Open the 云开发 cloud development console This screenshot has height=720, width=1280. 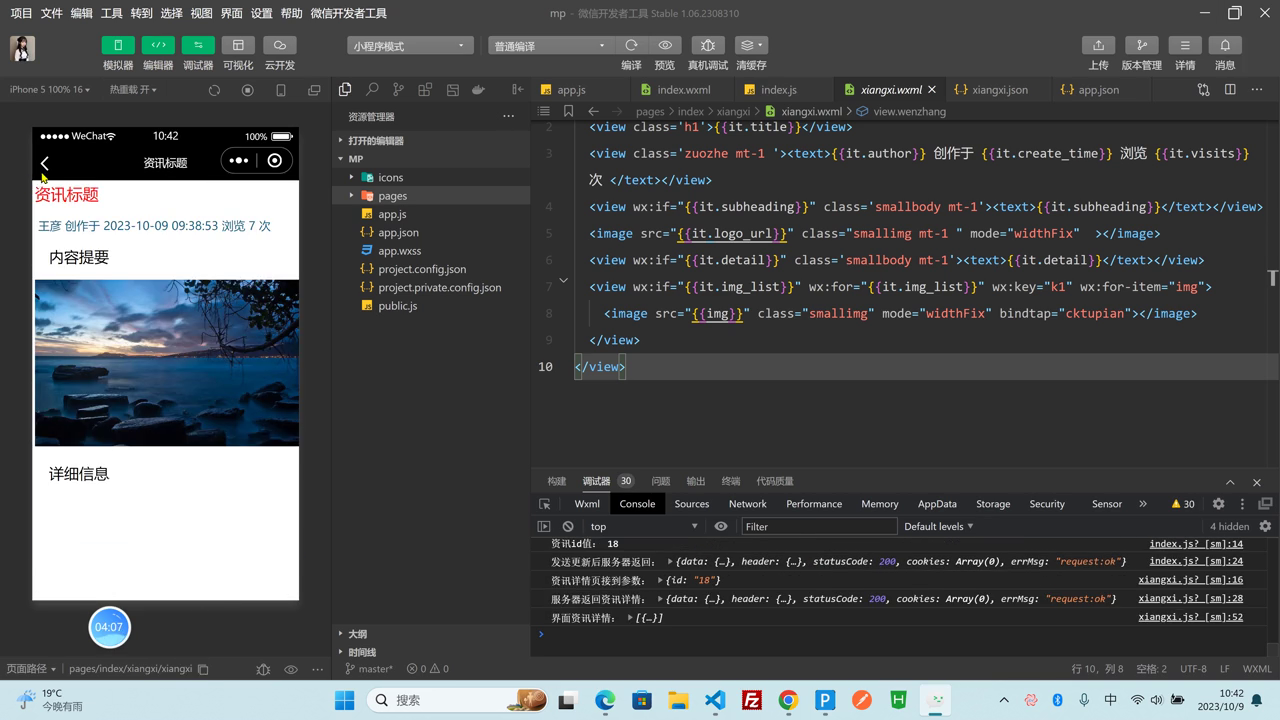[x=280, y=45]
